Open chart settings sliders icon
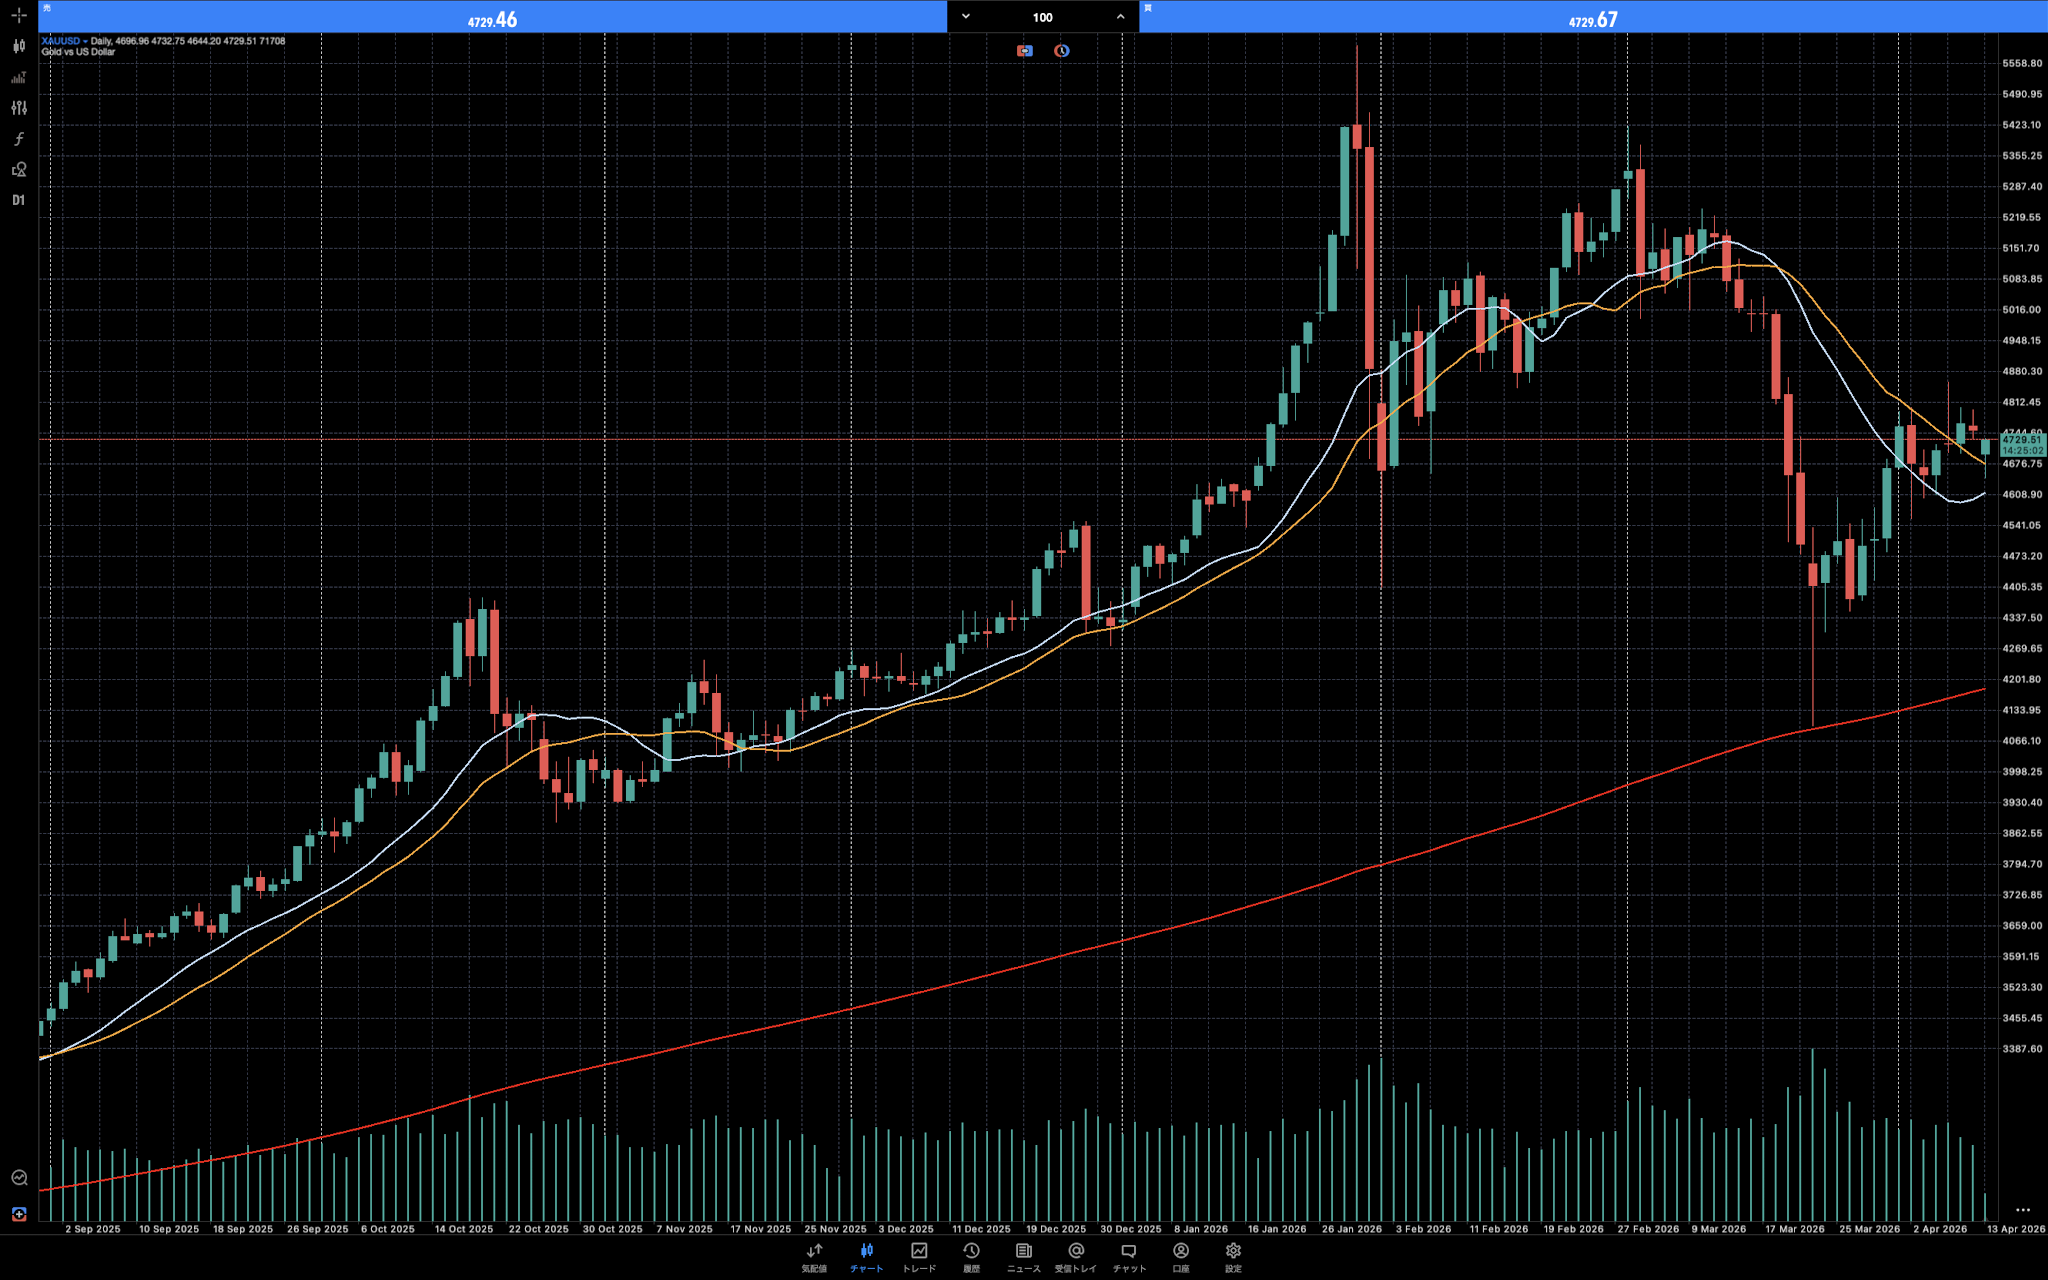 [18, 108]
